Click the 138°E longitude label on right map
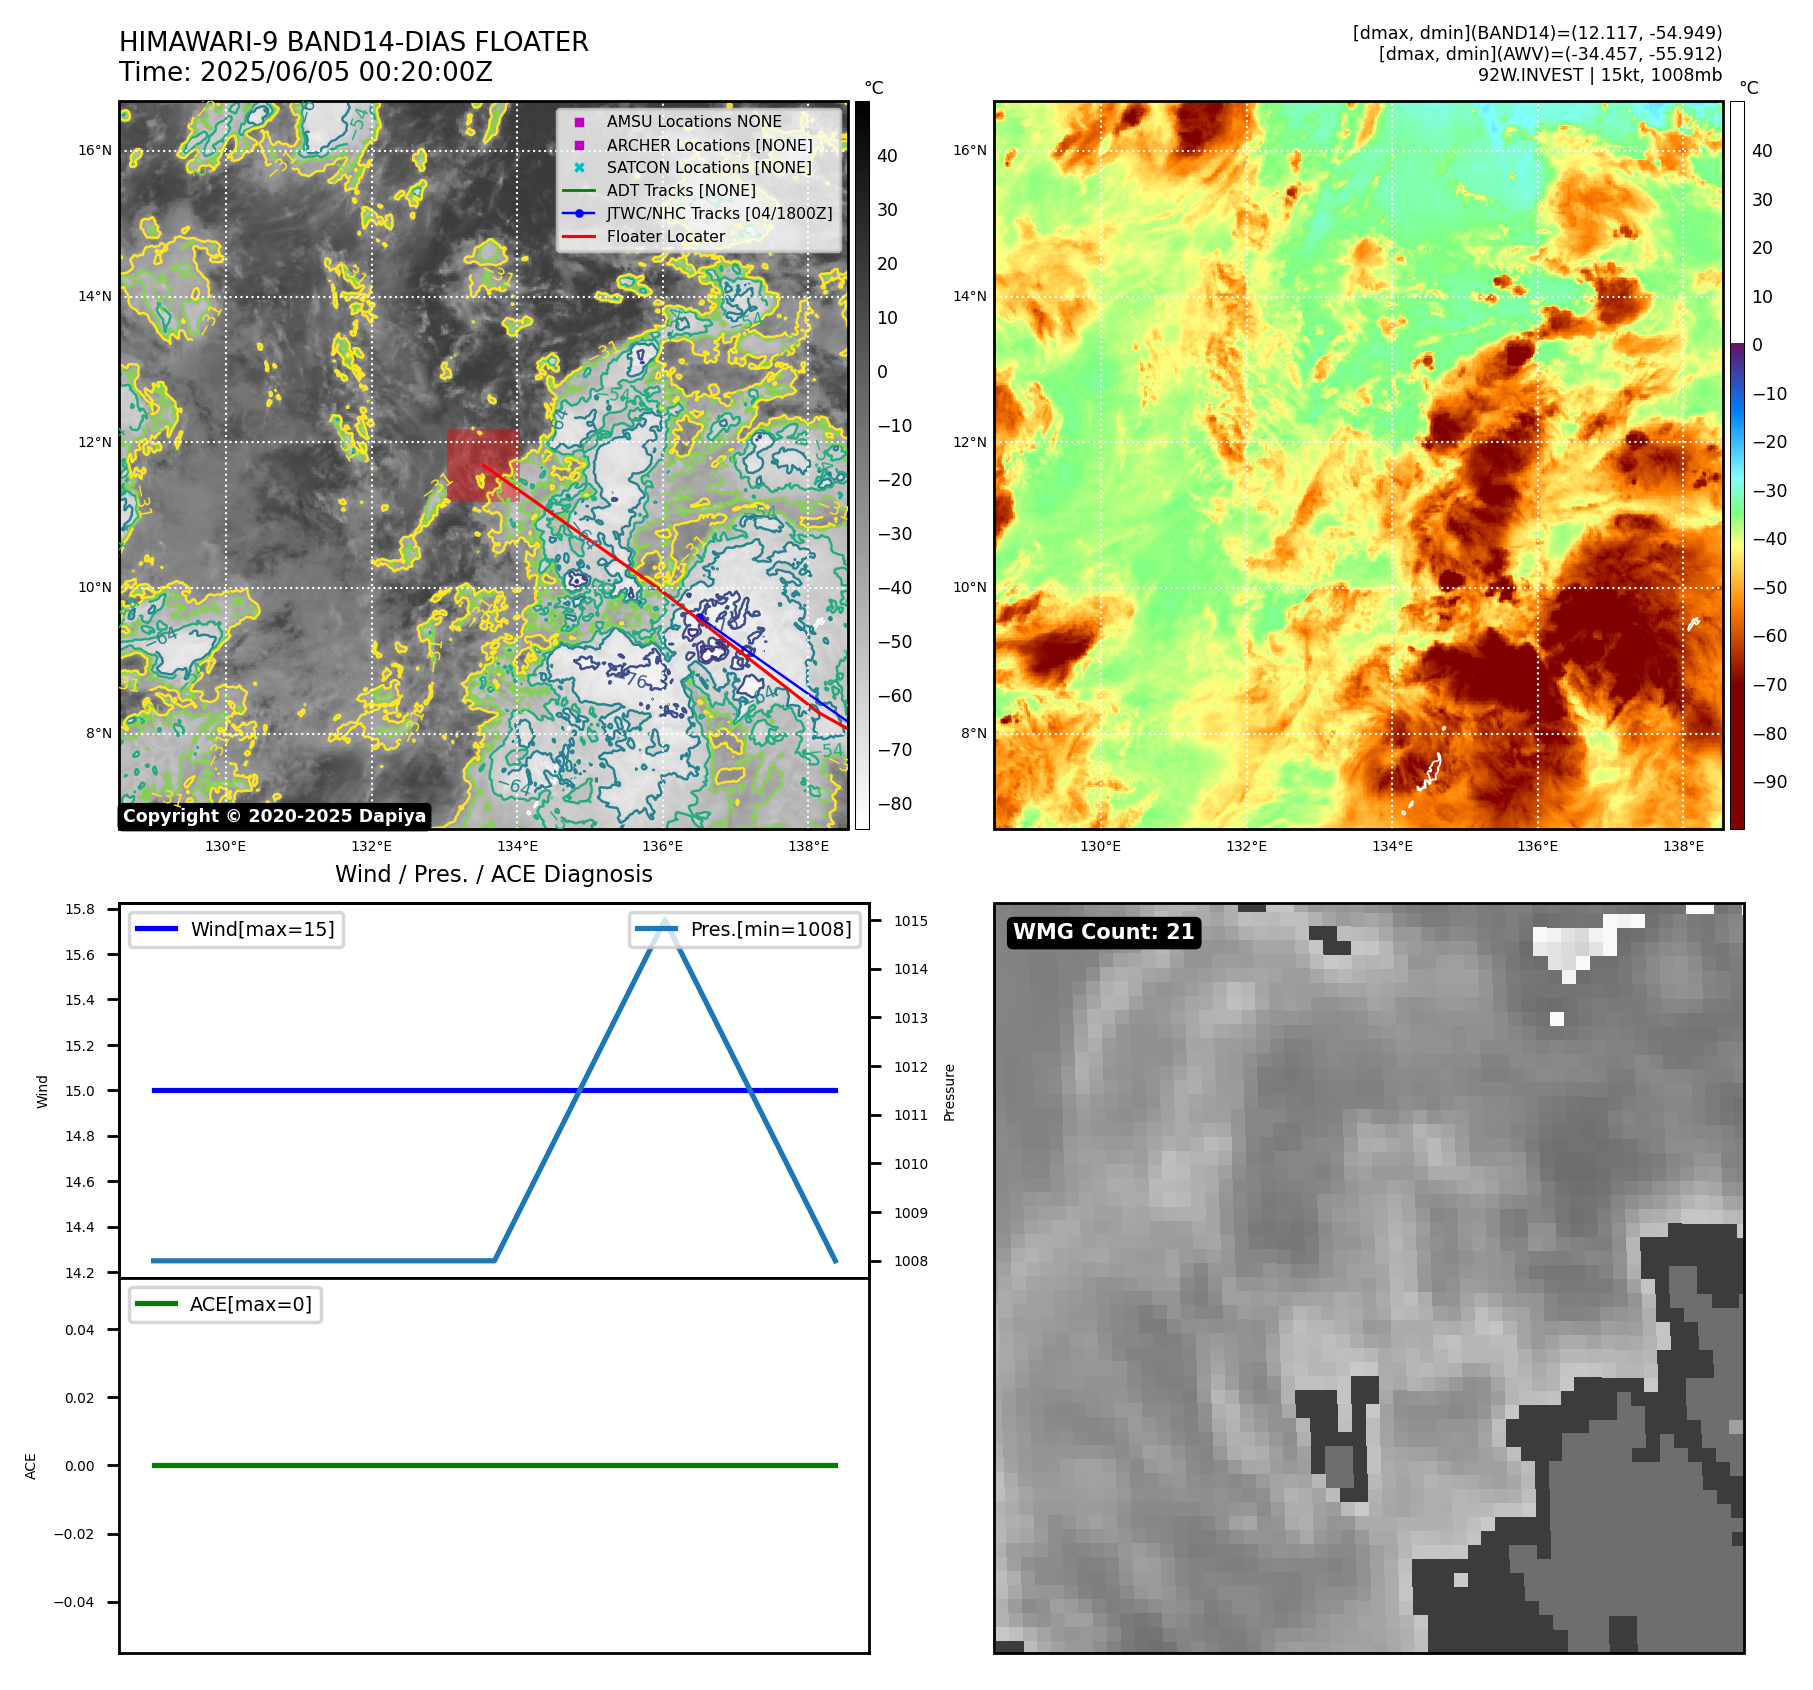 [1683, 846]
